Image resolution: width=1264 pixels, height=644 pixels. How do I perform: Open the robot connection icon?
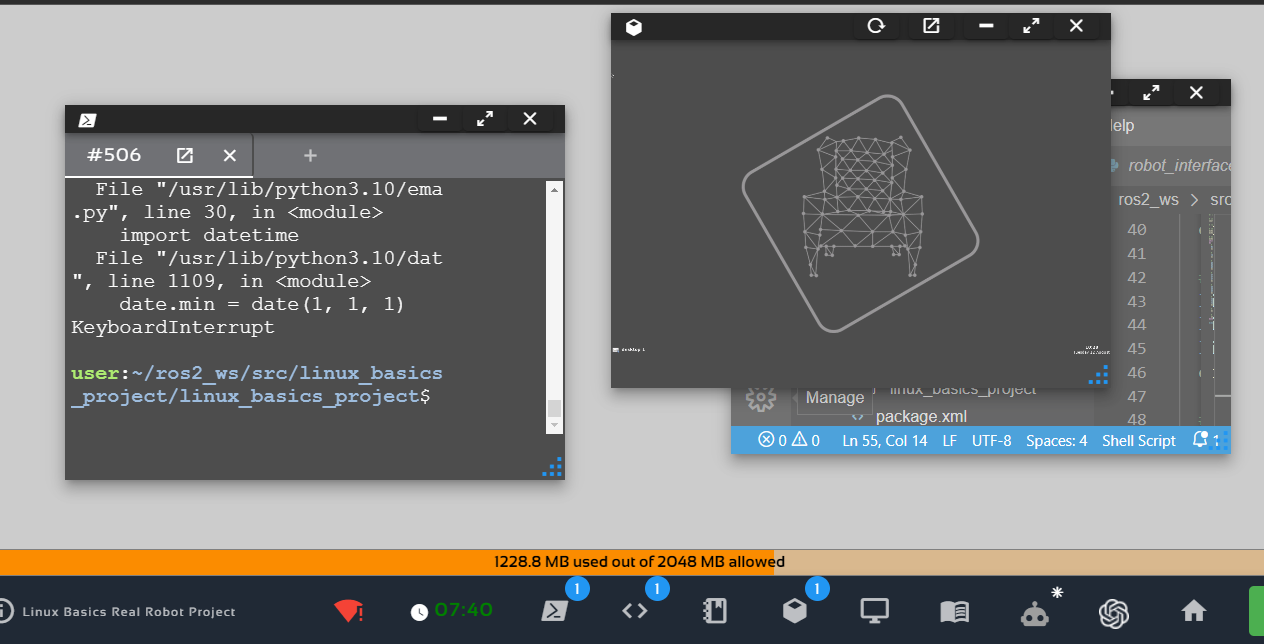coord(1034,612)
